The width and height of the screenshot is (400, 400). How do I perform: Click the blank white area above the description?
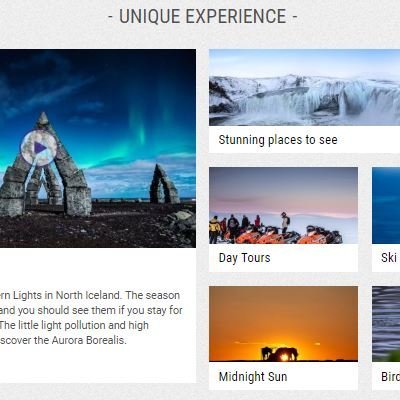point(98,267)
